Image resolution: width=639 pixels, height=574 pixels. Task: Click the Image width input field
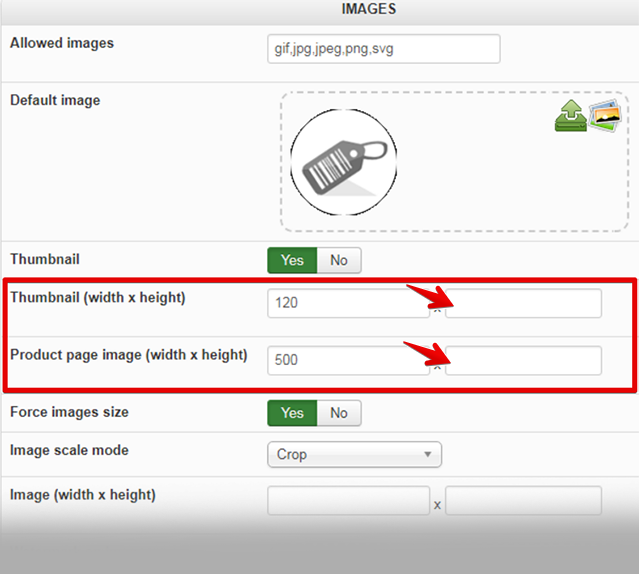(348, 500)
